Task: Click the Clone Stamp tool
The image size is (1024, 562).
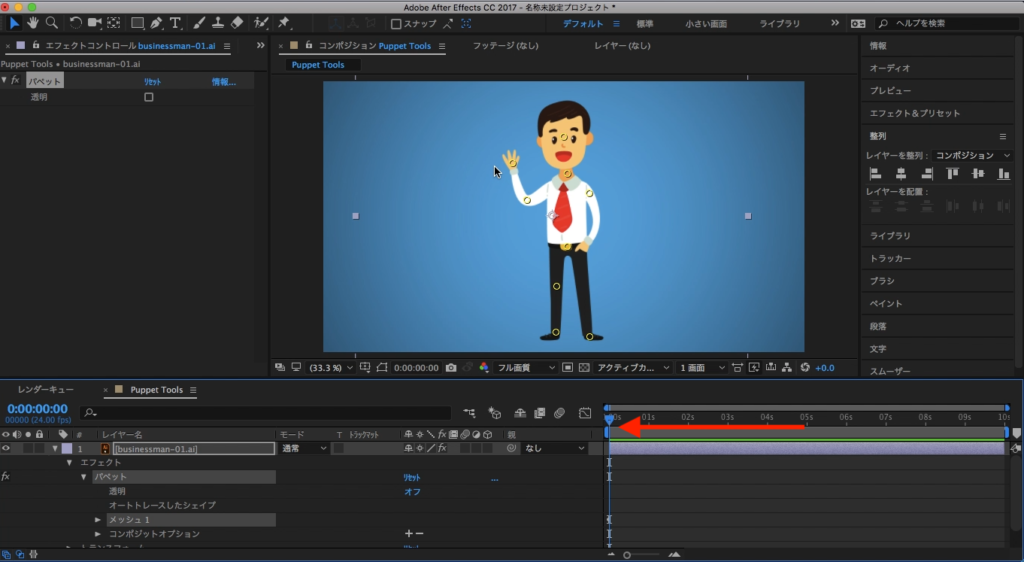Action: pos(219,22)
